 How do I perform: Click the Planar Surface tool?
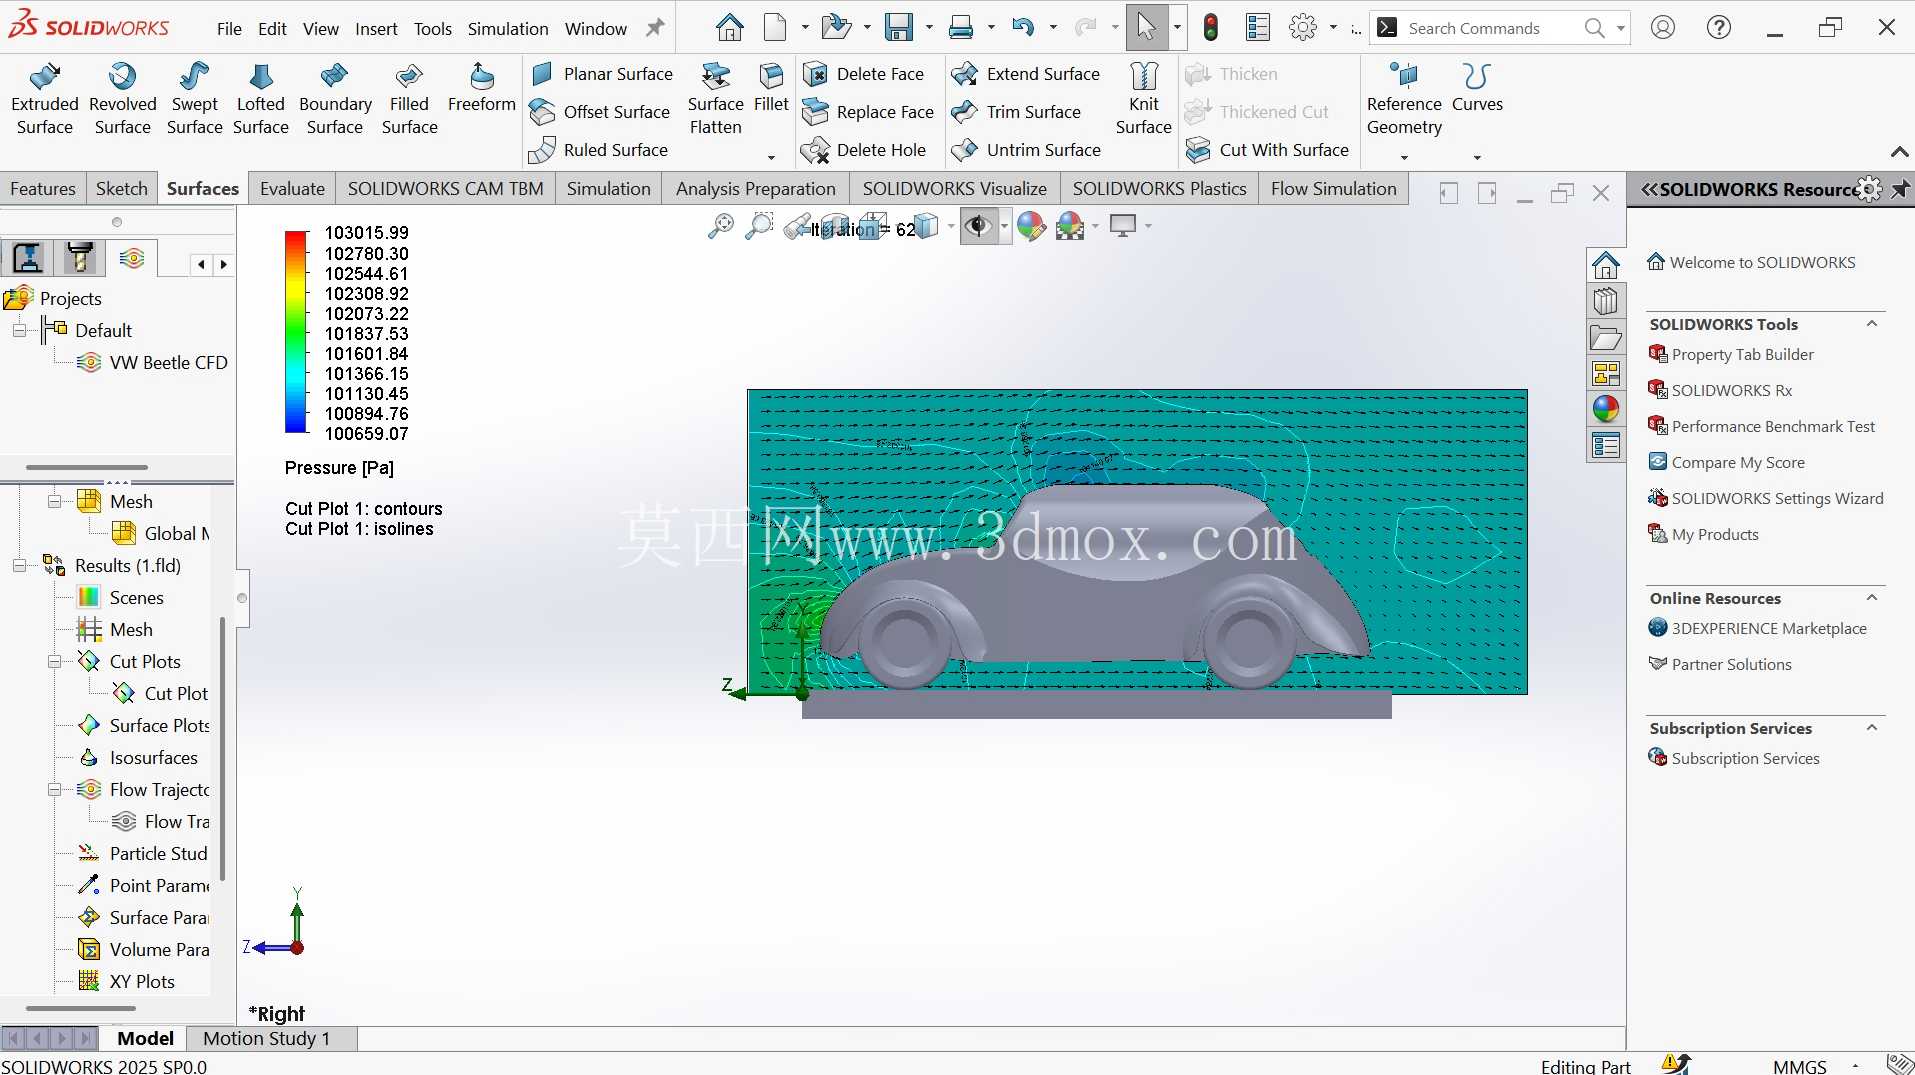[602, 74]
